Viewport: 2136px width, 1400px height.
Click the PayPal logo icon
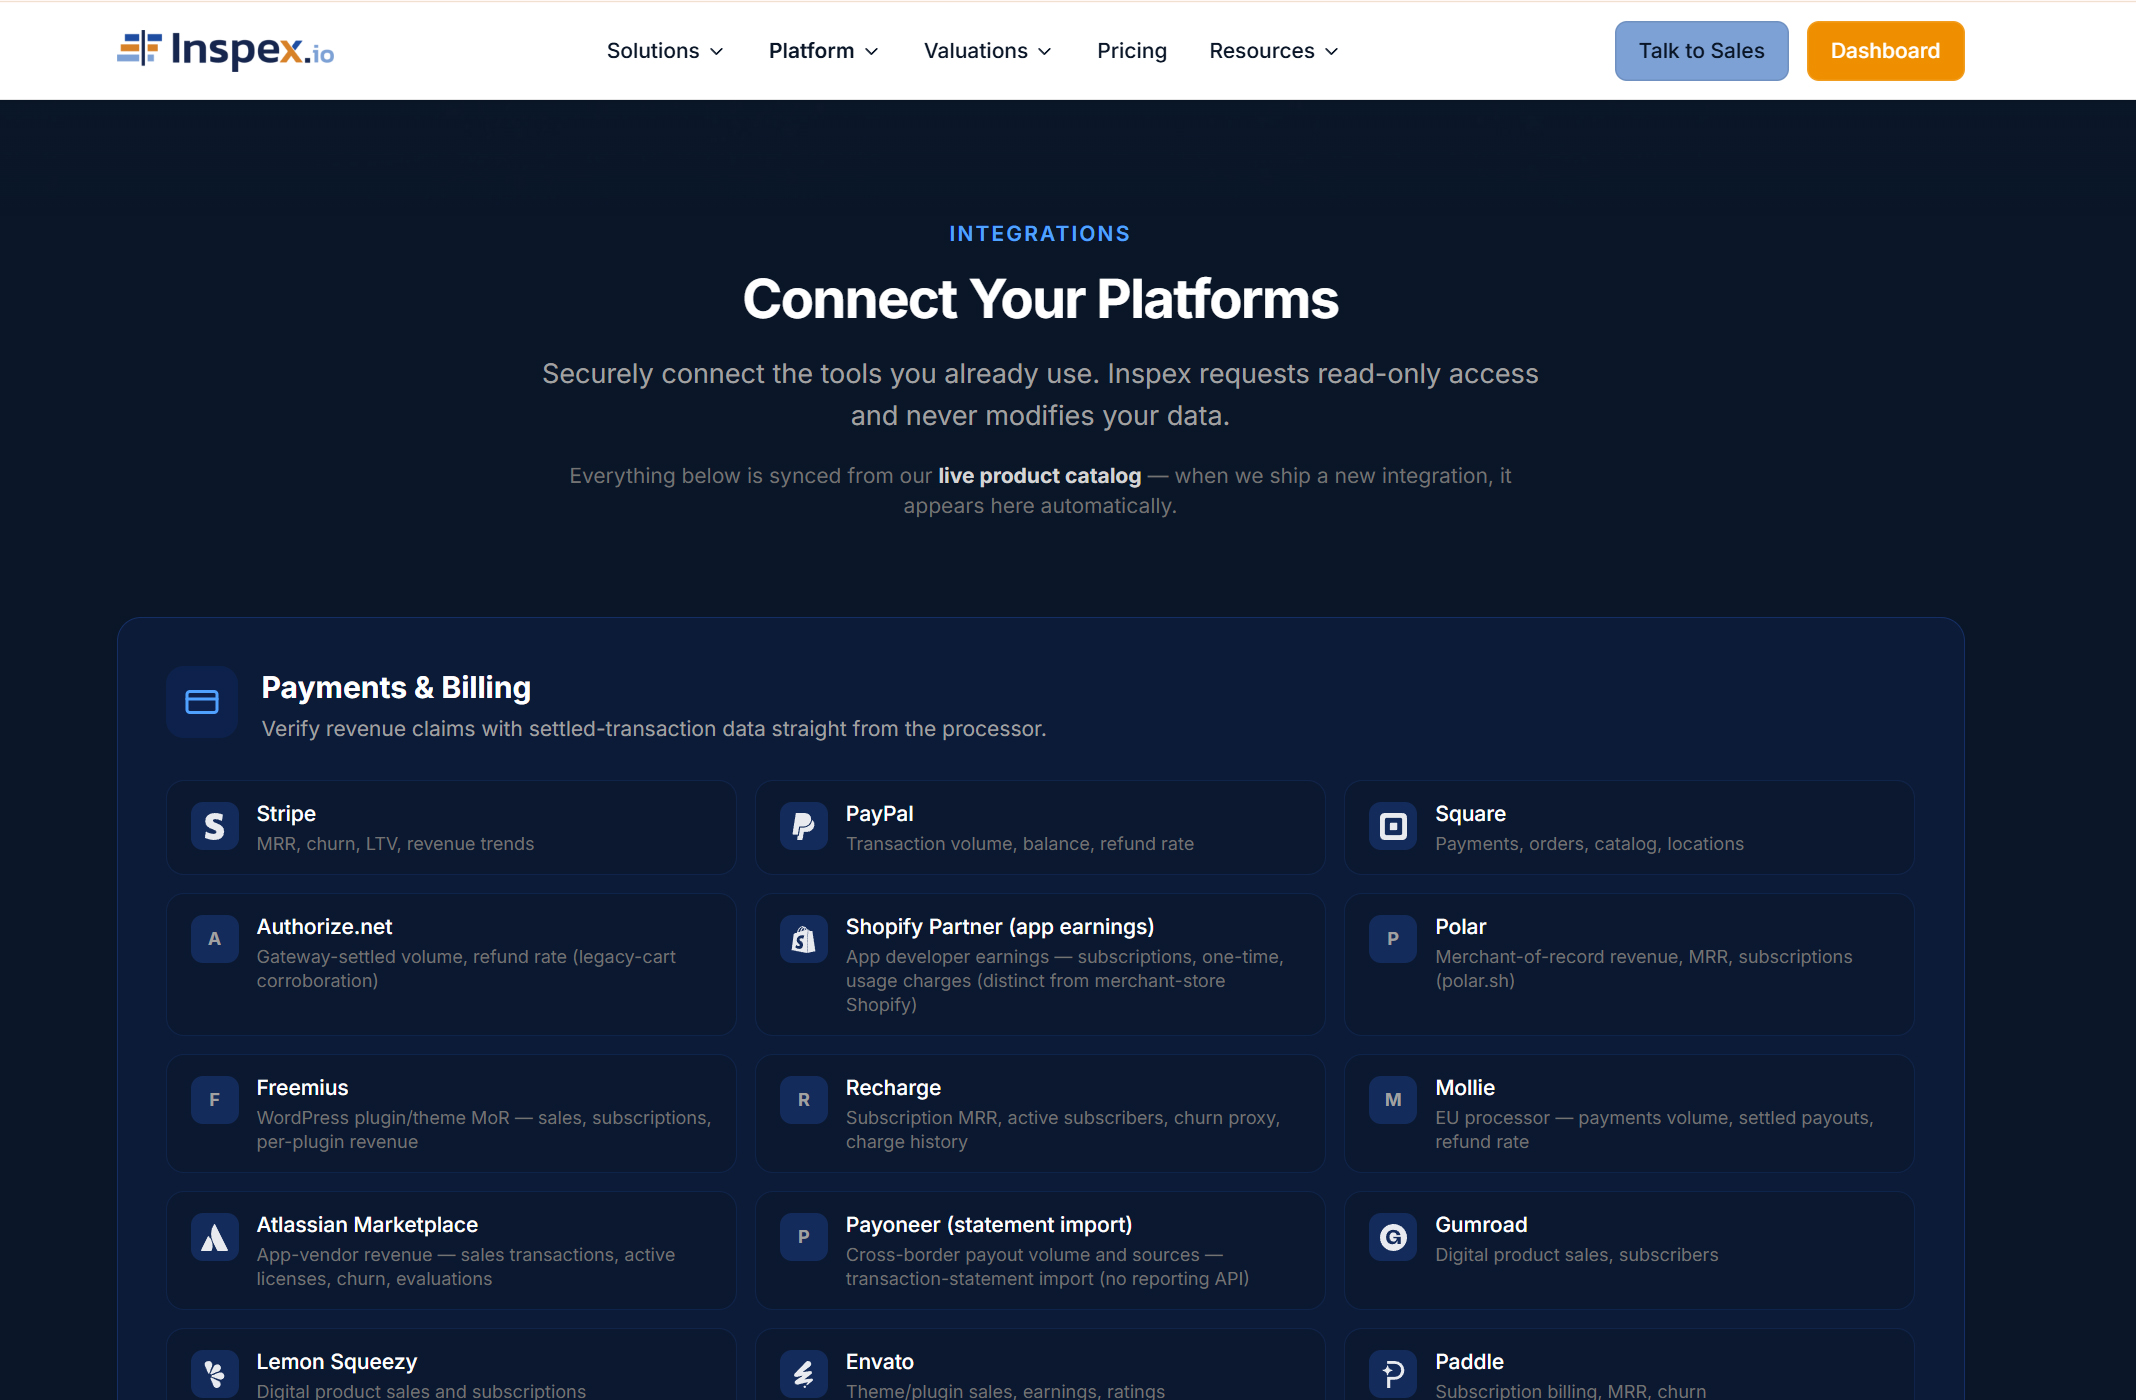coord(804,826)
